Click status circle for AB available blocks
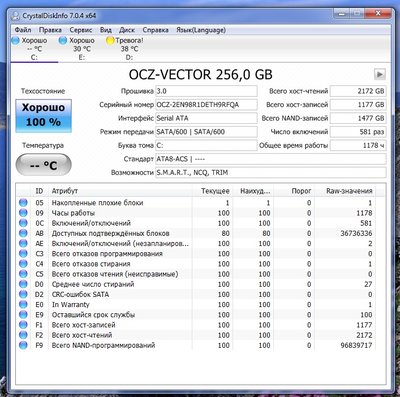The image size is (400, 397). (23, 233)
